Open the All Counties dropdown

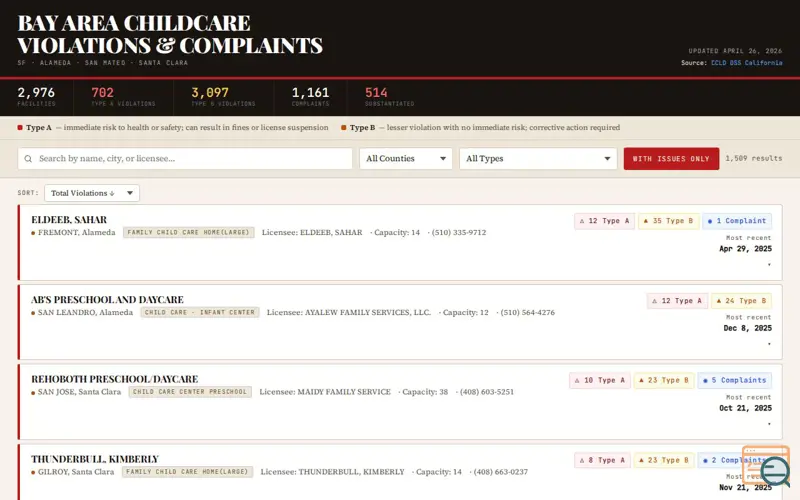coord(406,159)
